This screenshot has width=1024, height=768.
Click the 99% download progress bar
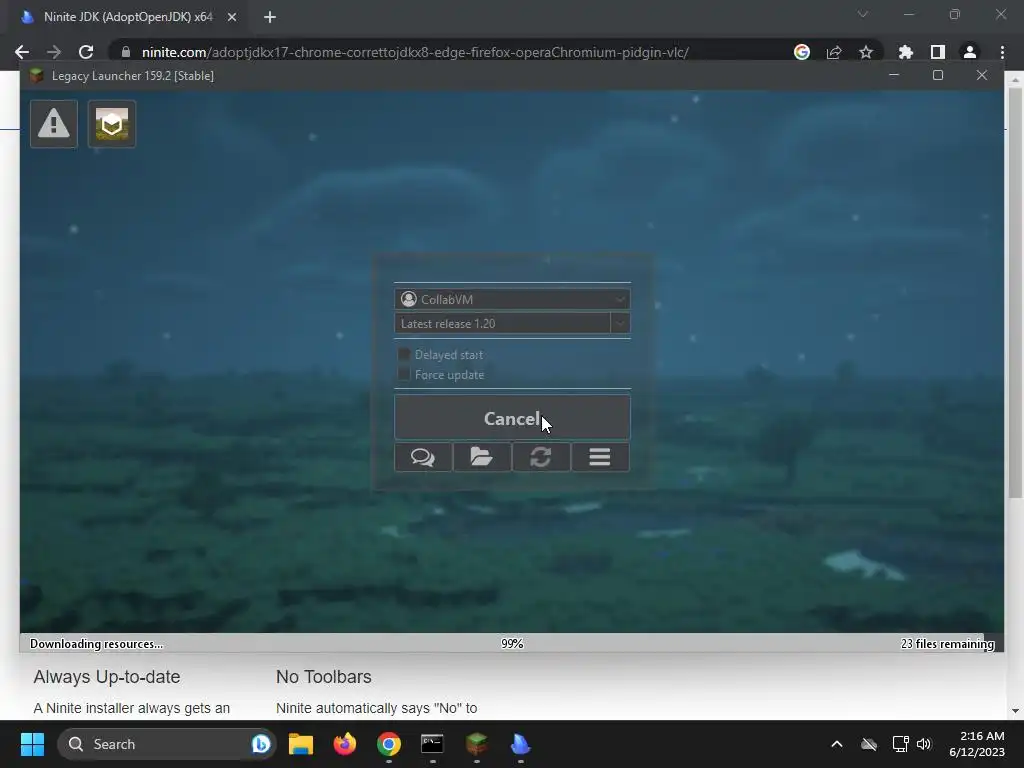(x=512, y=643)
